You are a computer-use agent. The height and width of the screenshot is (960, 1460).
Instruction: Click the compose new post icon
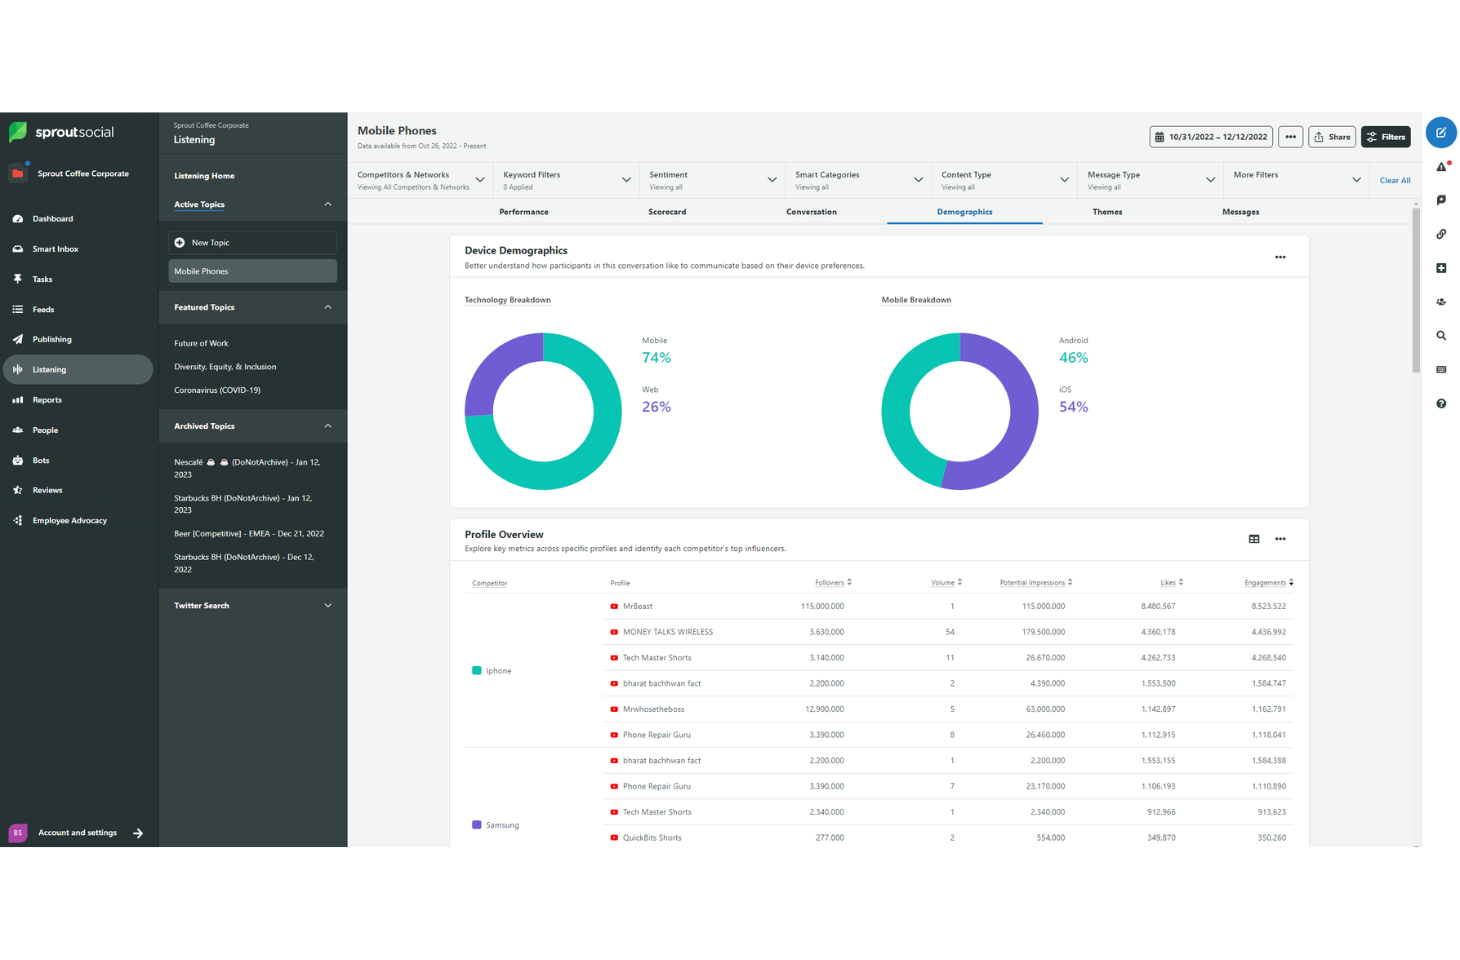click(1440, 133)
